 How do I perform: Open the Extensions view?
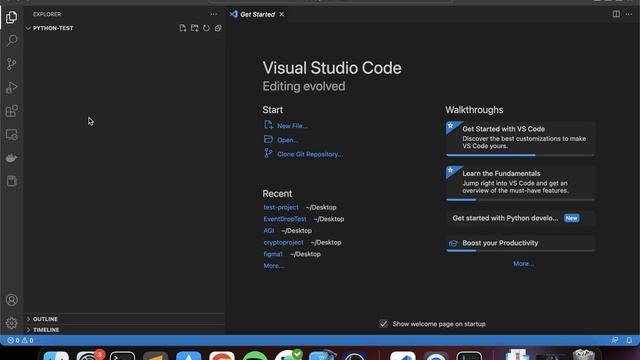coord(11,111)
